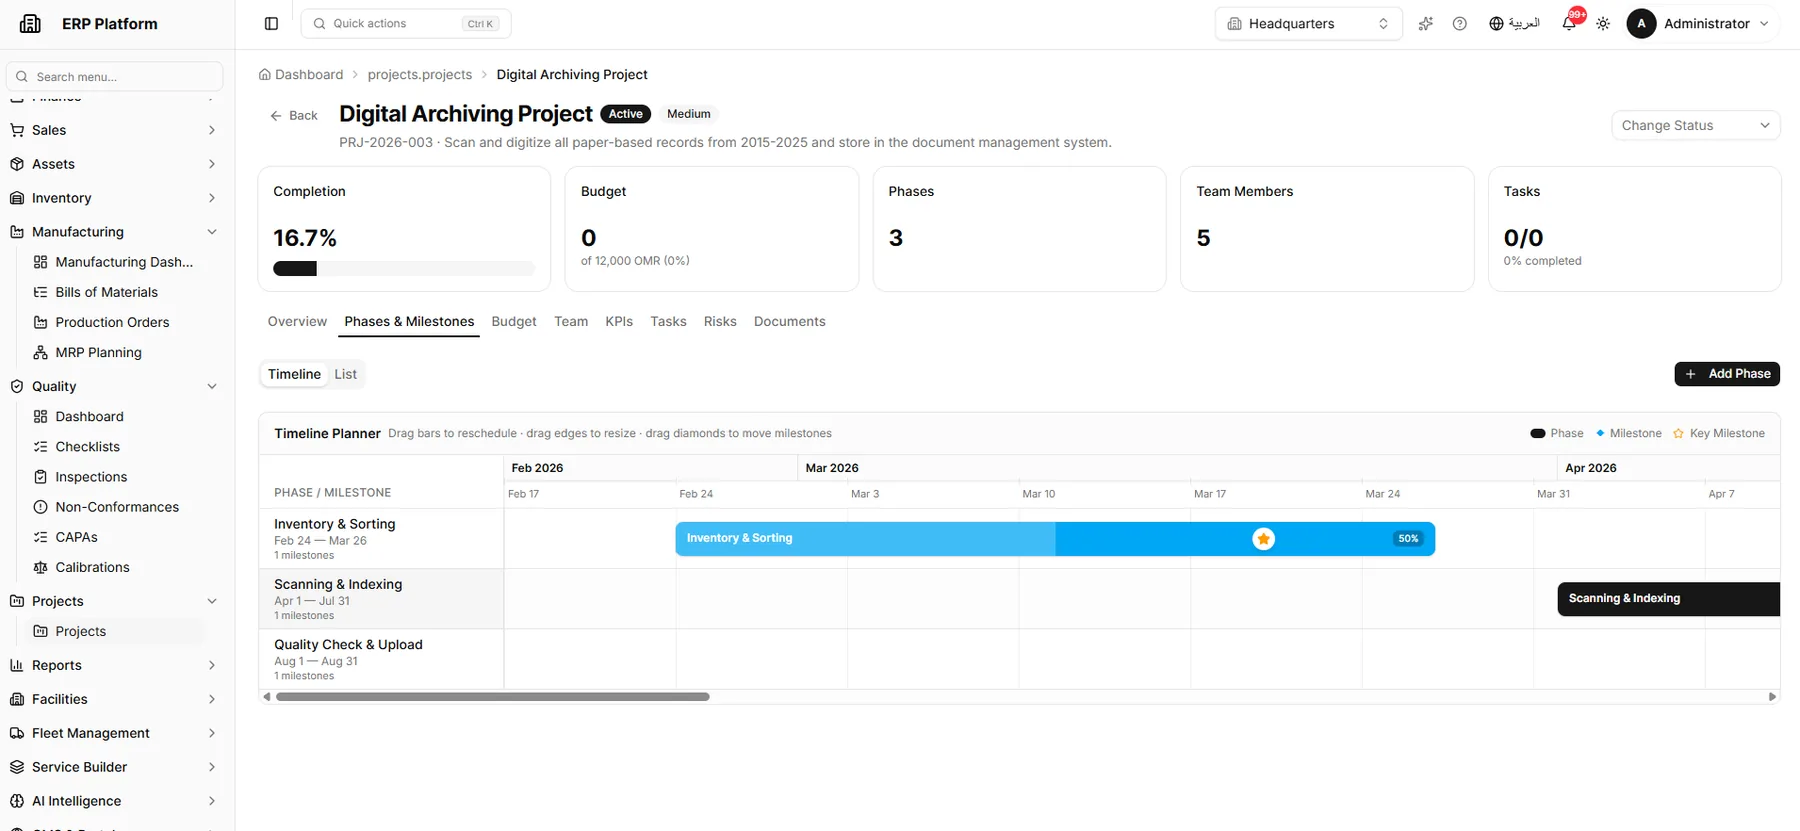Open the Tasks tab

pyautogui.click(x=668, y=321)
